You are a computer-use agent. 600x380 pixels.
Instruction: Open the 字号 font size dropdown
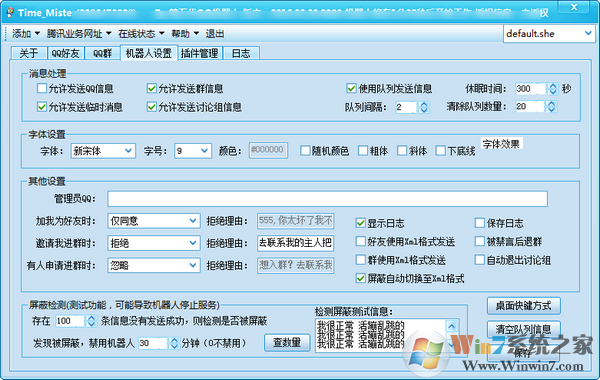coord(192,151)
